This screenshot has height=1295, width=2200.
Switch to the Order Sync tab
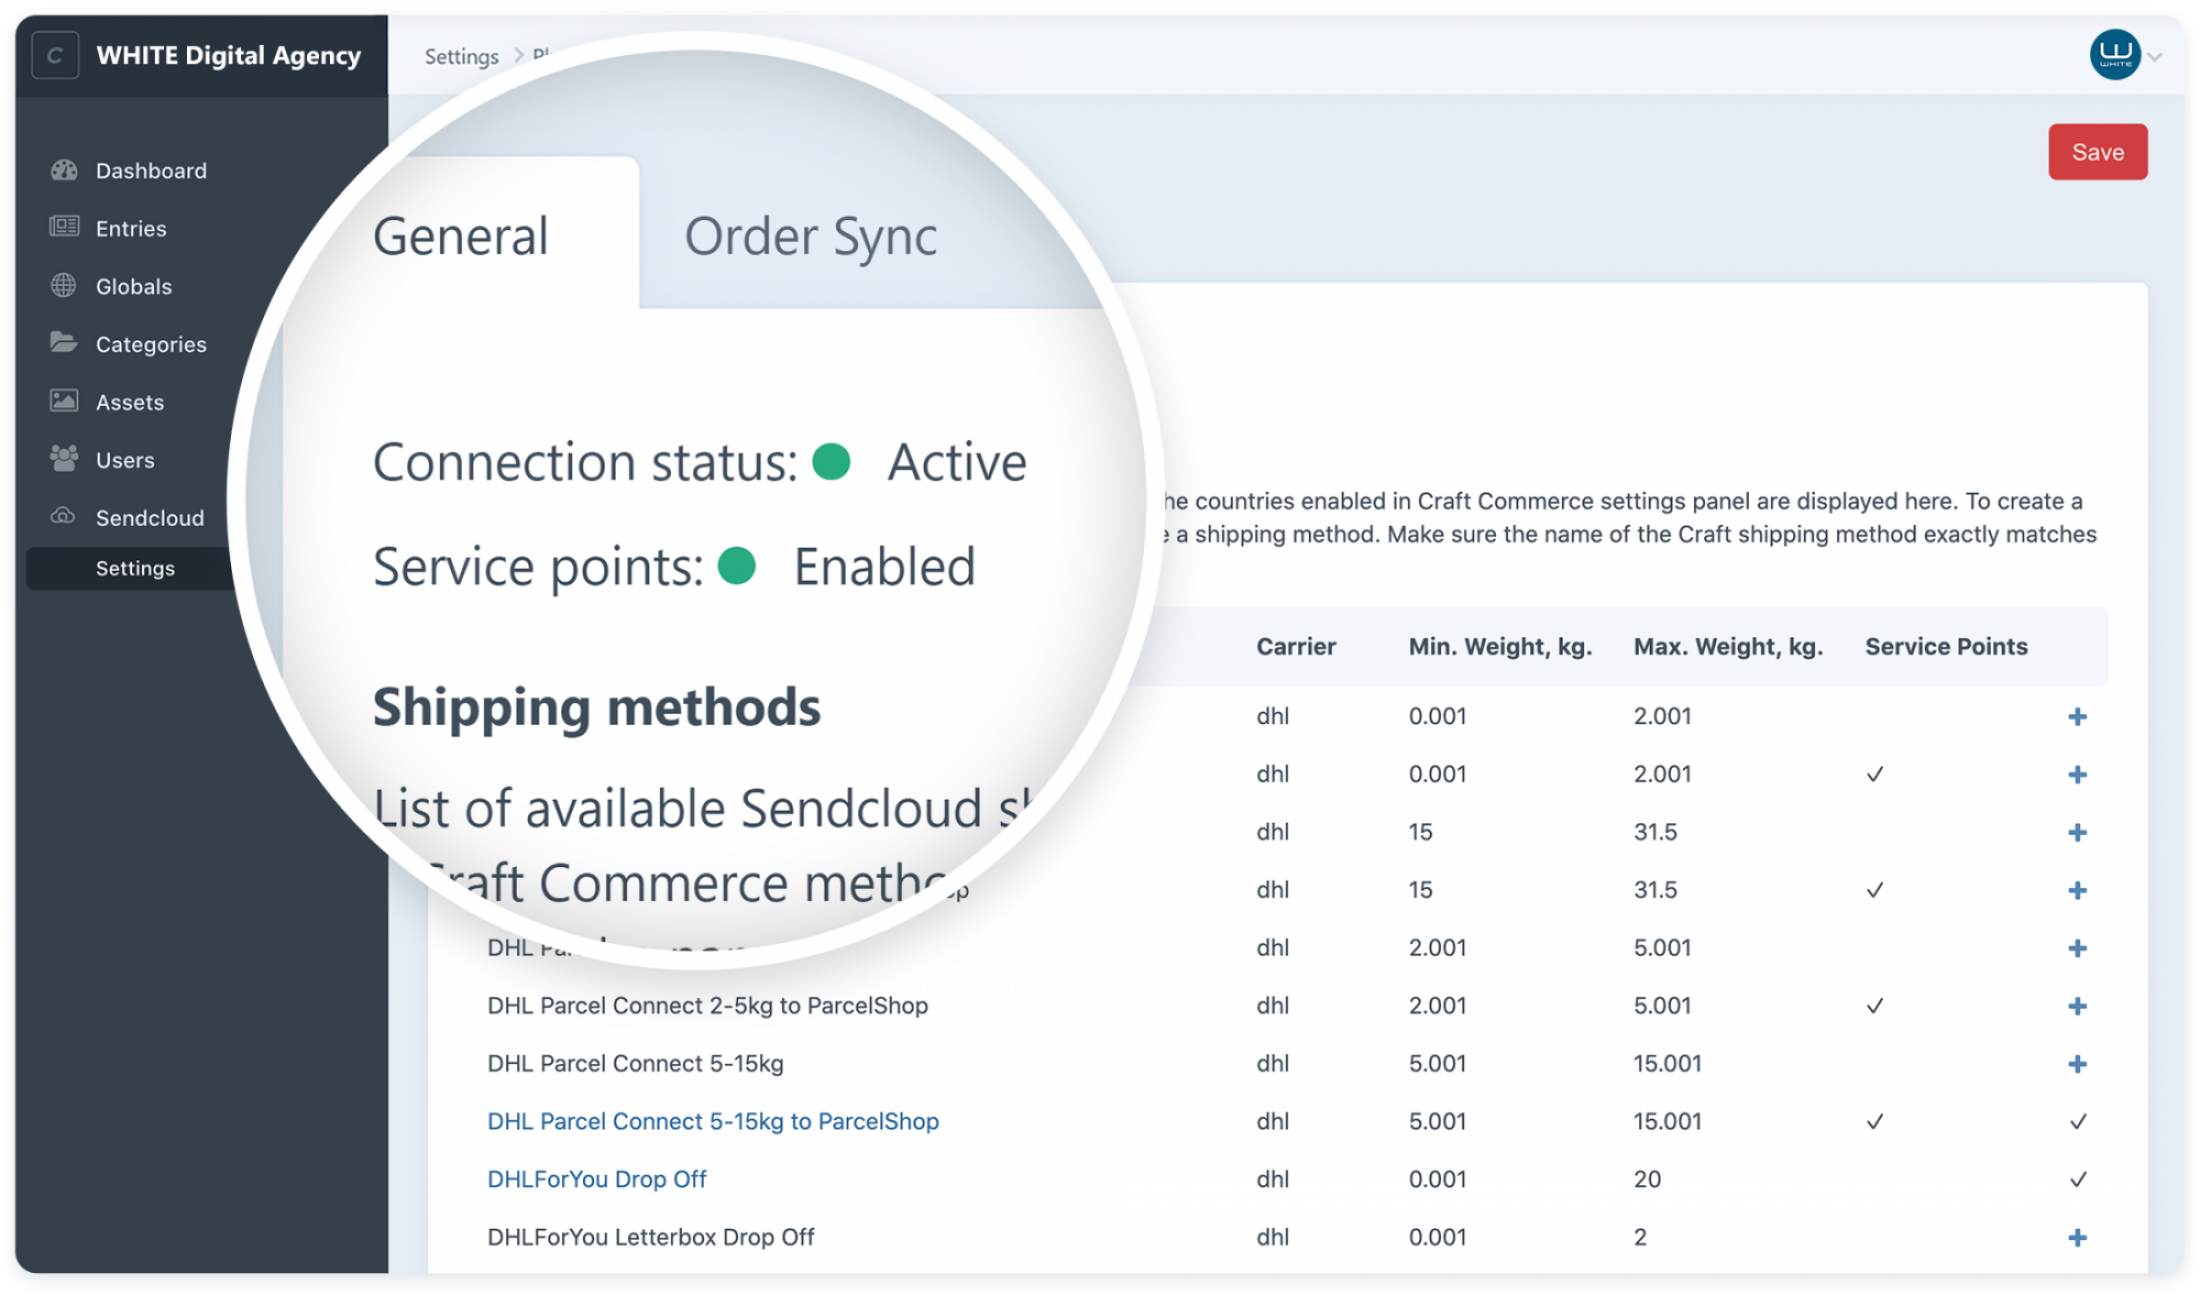pos(810,237)
